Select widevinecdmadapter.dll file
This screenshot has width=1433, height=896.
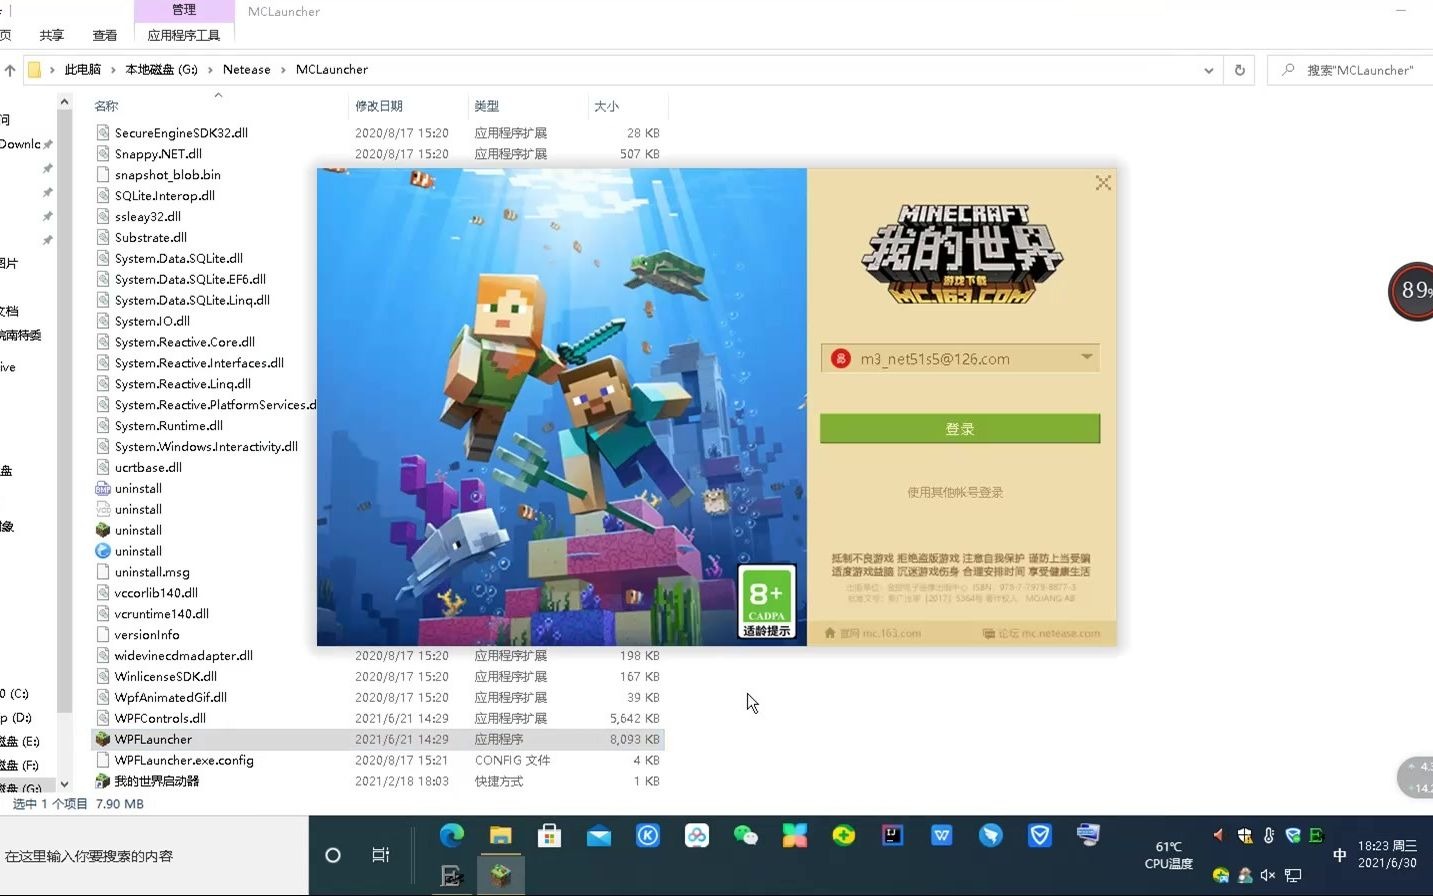click(x=184, y=656)
